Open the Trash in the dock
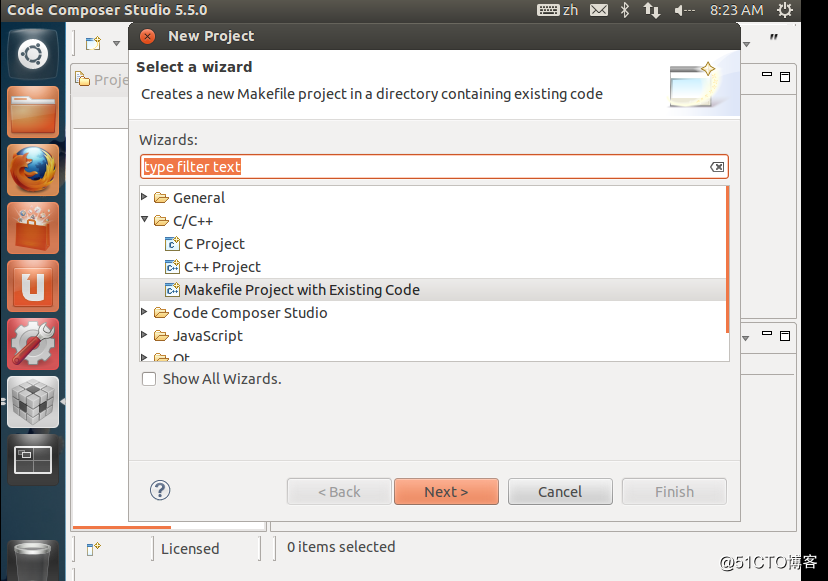 pyautogui.click(x=33, y=561)
